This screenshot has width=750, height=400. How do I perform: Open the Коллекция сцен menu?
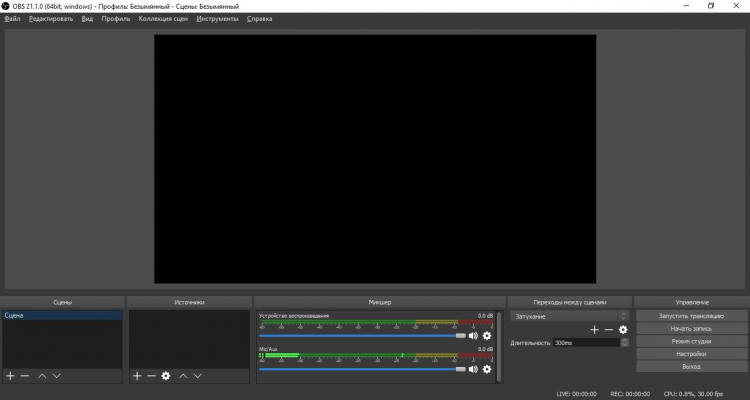pyautogui.click(x=163, y=19)
